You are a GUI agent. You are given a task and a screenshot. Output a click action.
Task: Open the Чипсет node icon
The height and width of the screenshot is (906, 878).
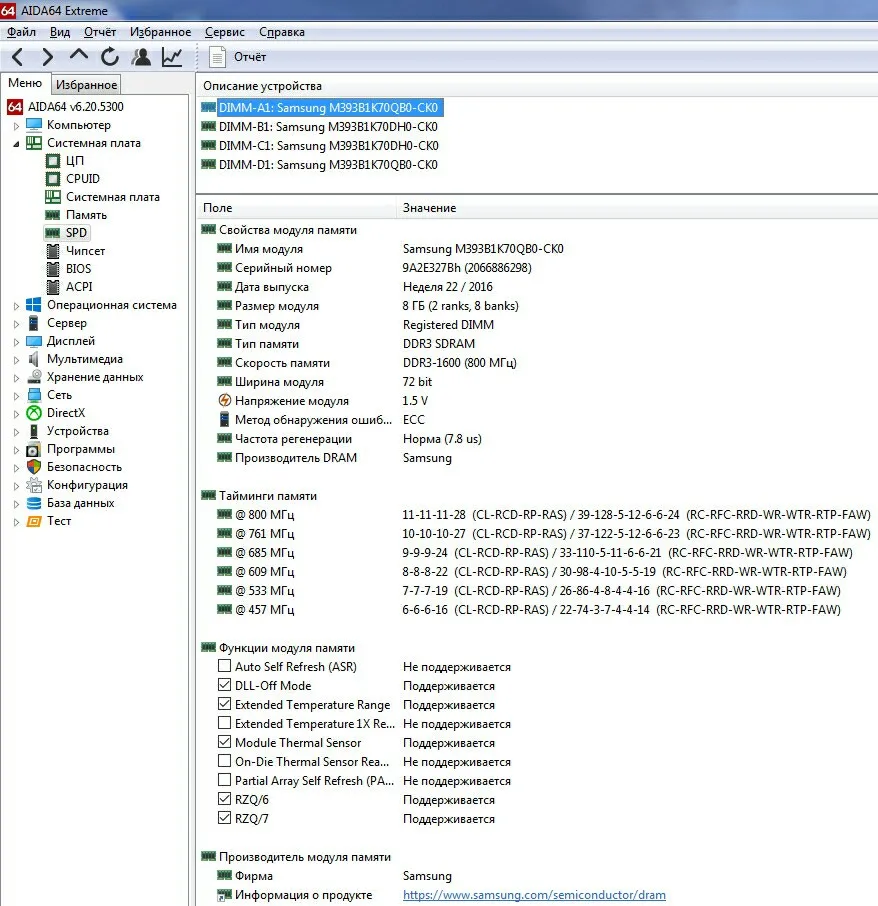point(53,251)
